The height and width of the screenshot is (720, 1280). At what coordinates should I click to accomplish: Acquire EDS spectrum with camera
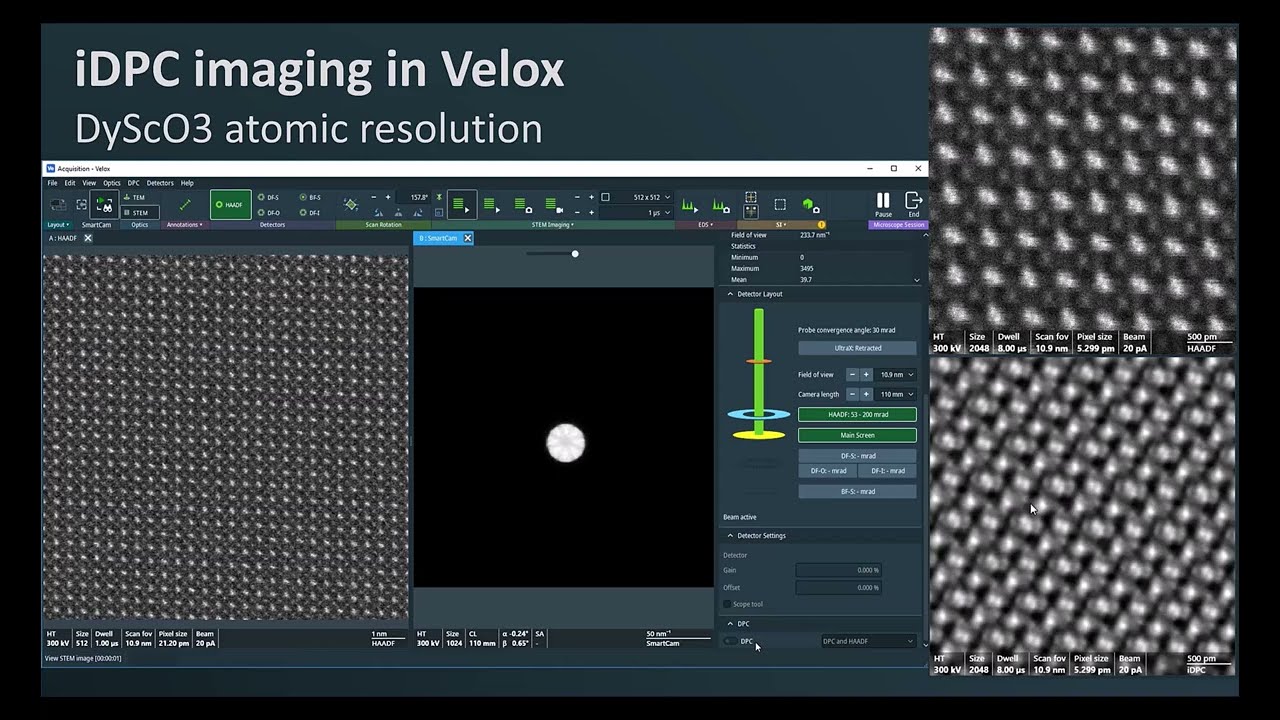pyautogui.click(x=720, y=205)
